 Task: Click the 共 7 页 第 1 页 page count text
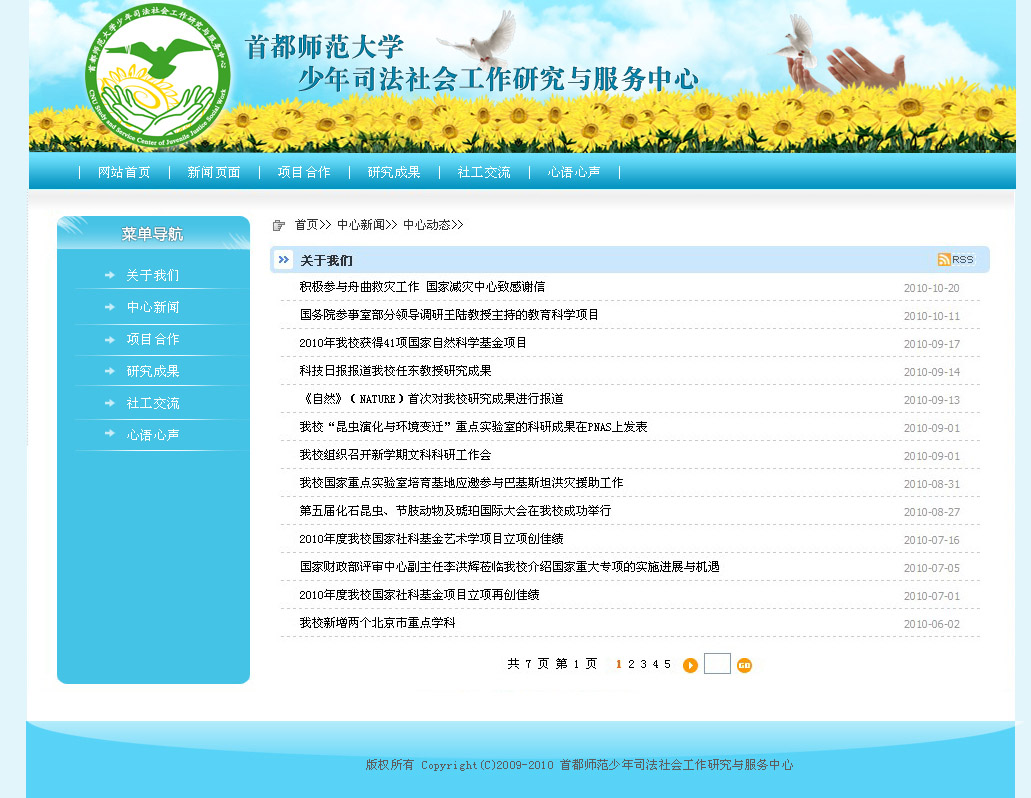point(552,664)
